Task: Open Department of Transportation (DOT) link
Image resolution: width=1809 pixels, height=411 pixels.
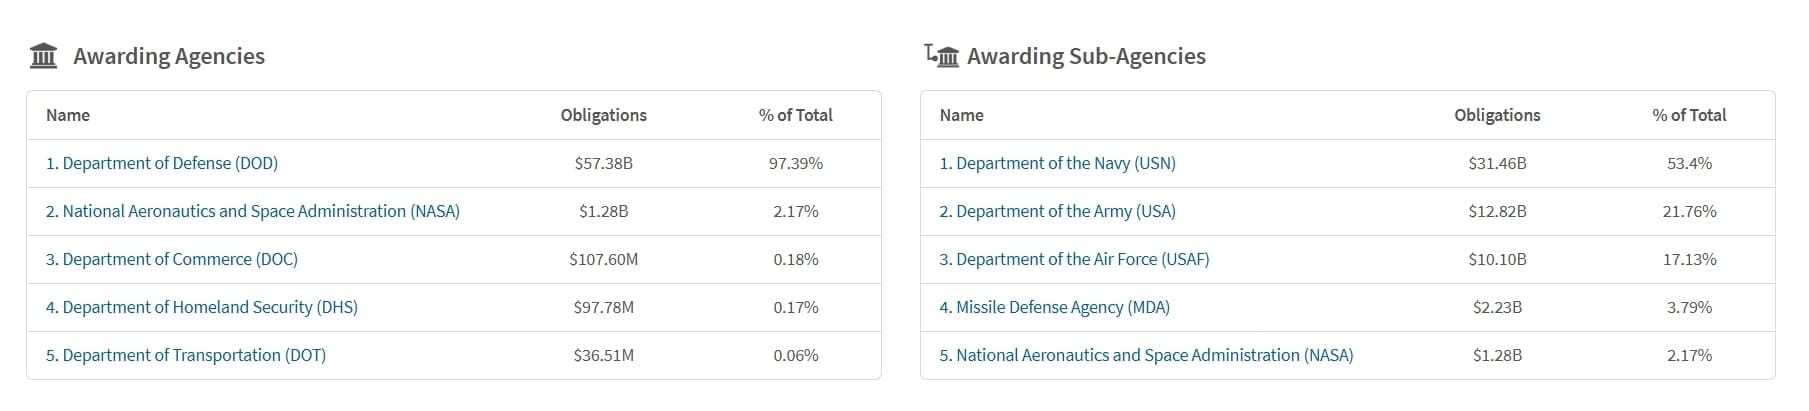Action: 186,355
